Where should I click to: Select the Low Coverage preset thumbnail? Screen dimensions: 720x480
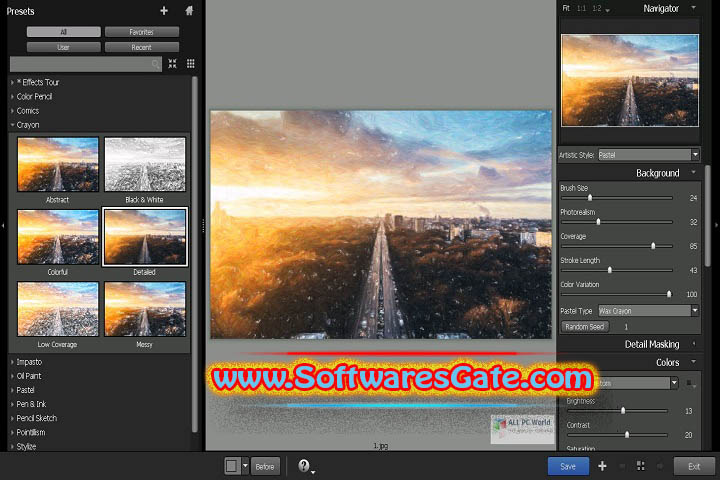58,309
